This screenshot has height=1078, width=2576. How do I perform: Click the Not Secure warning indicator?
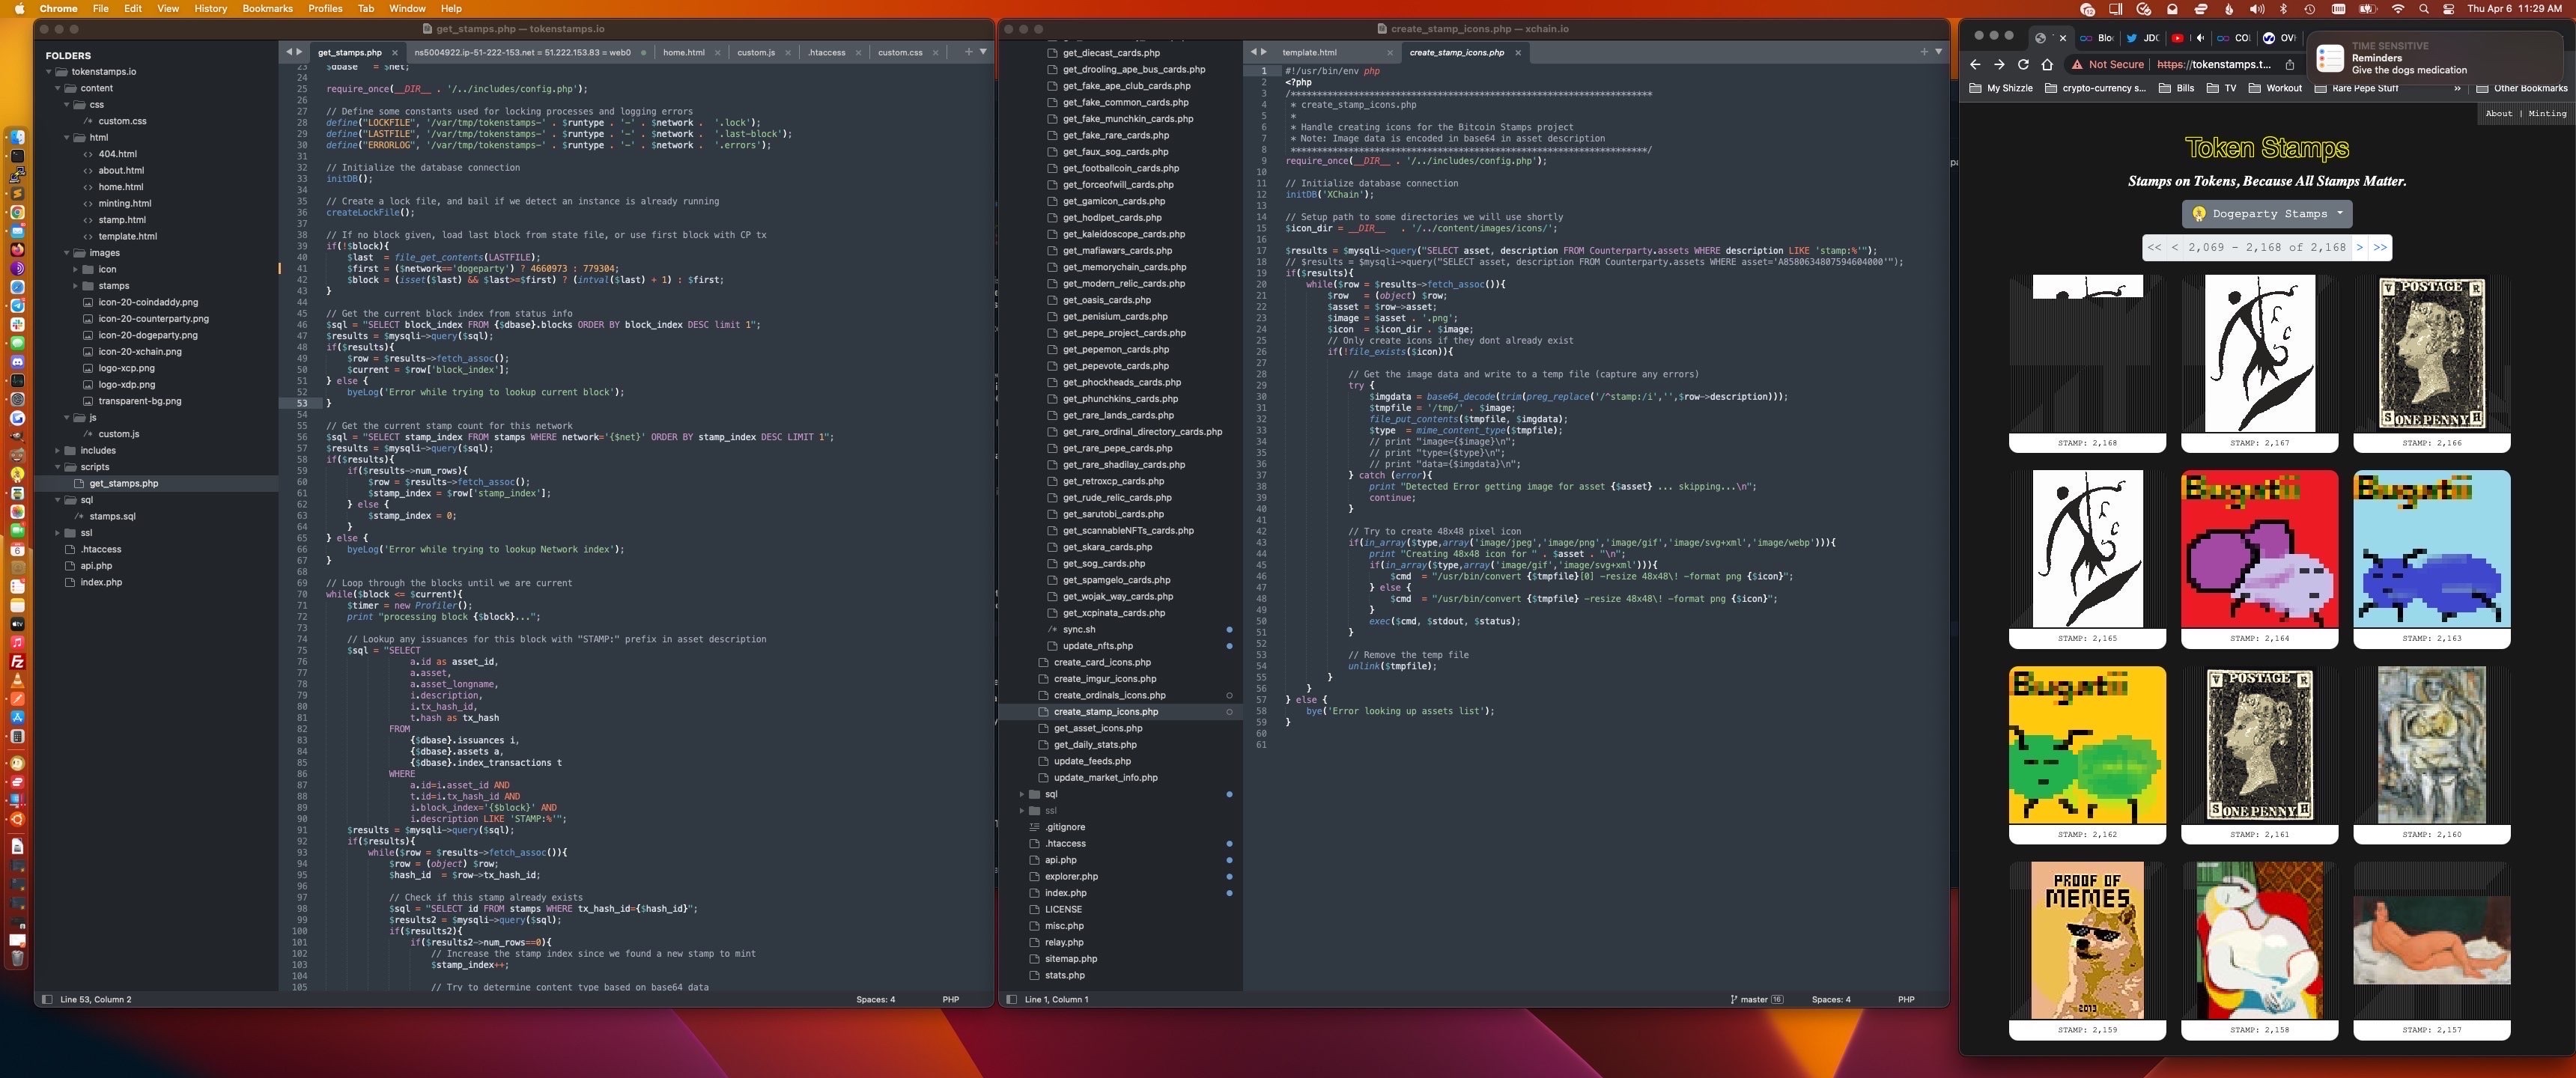(x=2108, y=64)
